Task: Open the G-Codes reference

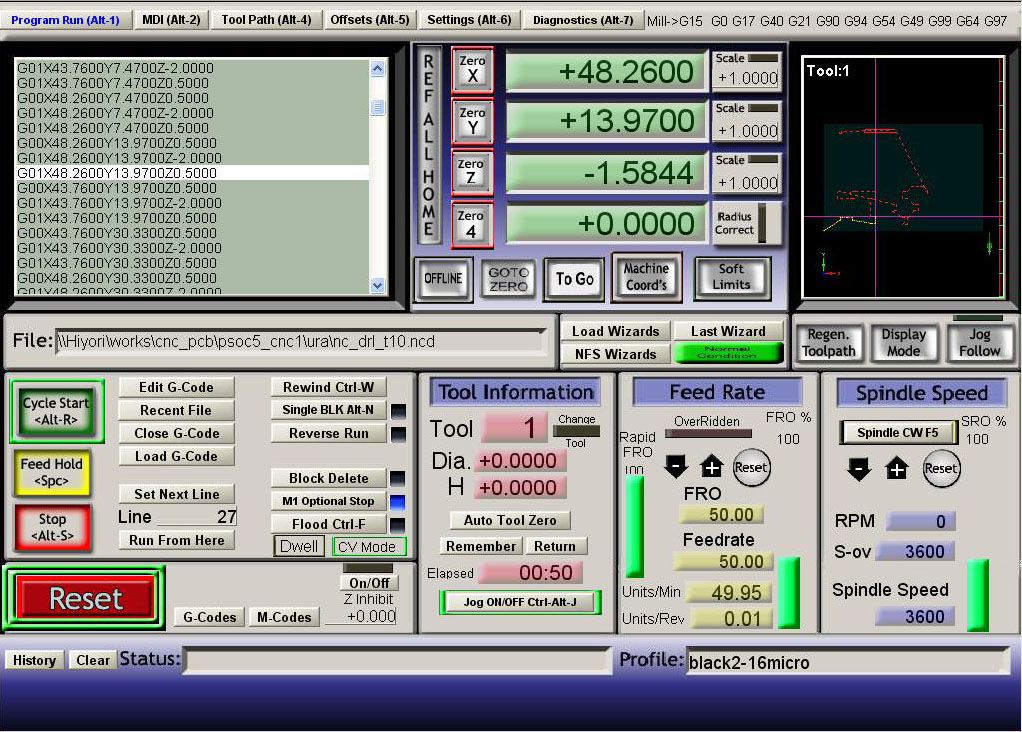Action: tap(209, 617)
